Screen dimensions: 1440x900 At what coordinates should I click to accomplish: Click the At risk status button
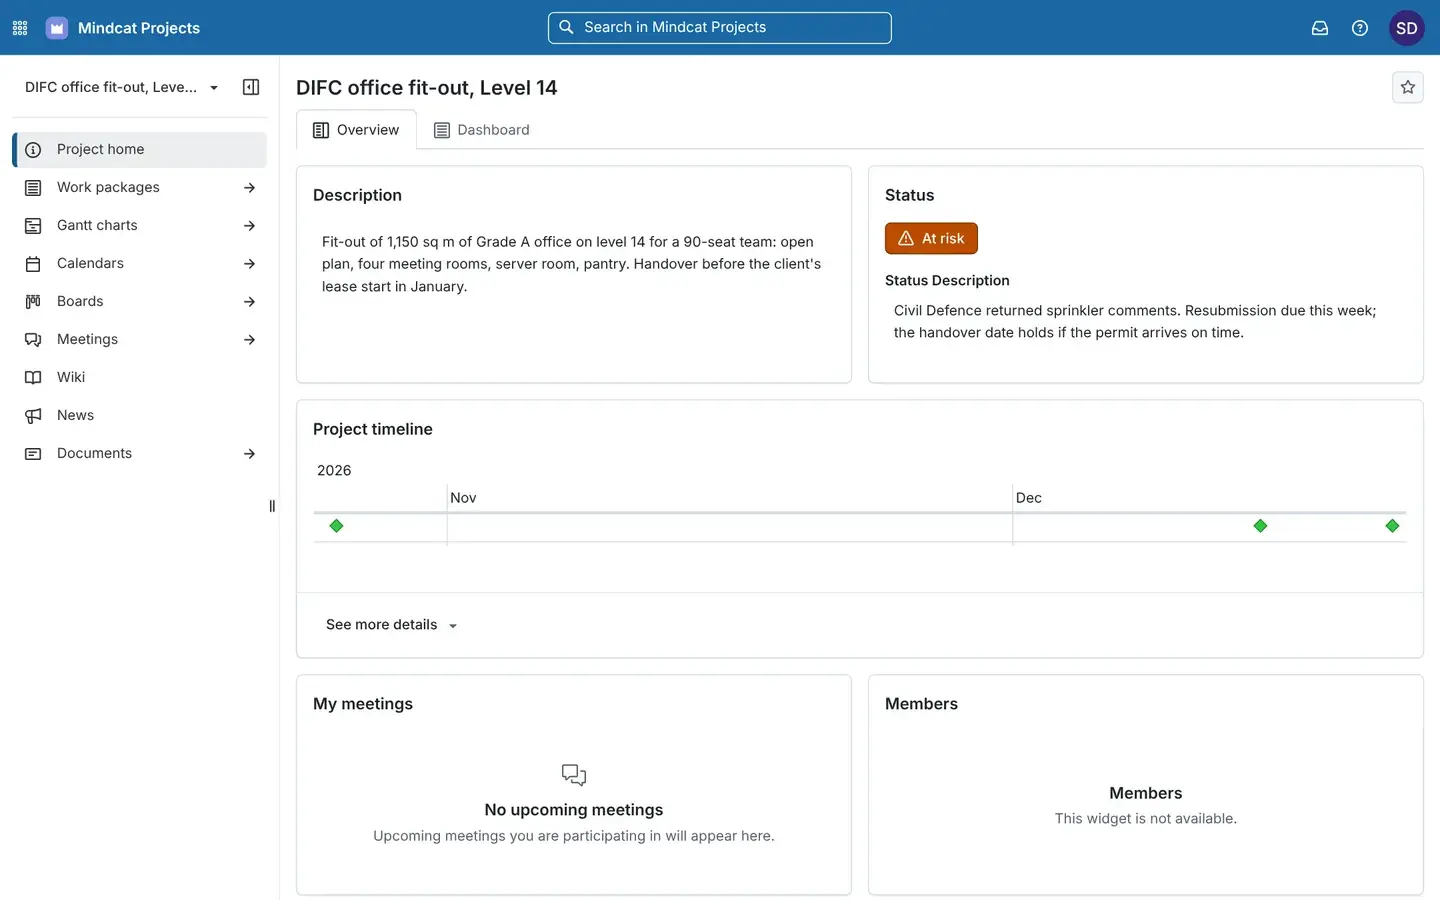(x=931, y=238)
